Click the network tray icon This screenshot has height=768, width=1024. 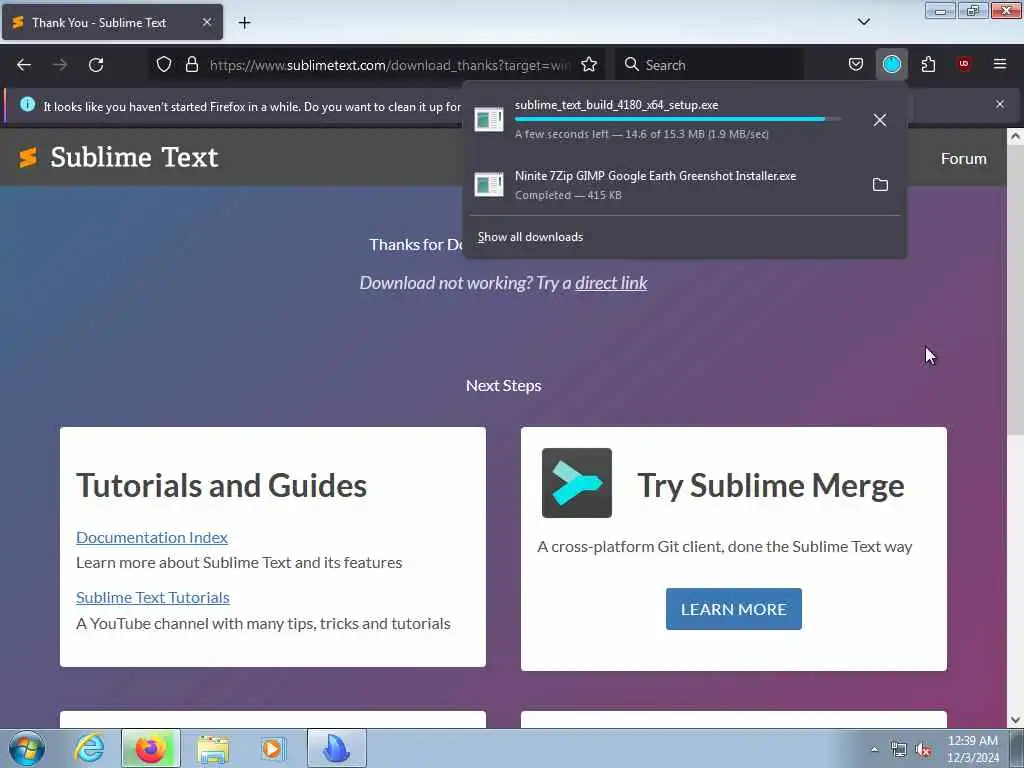(899, 750)
